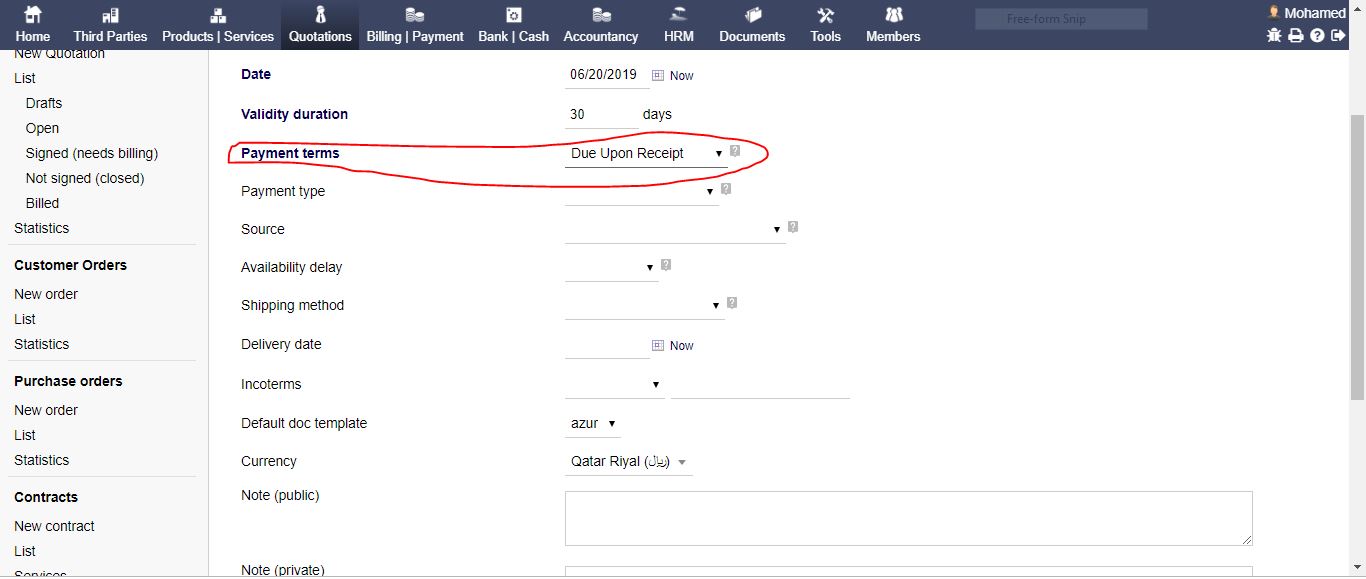The height and width of the screenshot is (579, 1366).
Task: Click the logout icon
Action: coord(1339,35)
